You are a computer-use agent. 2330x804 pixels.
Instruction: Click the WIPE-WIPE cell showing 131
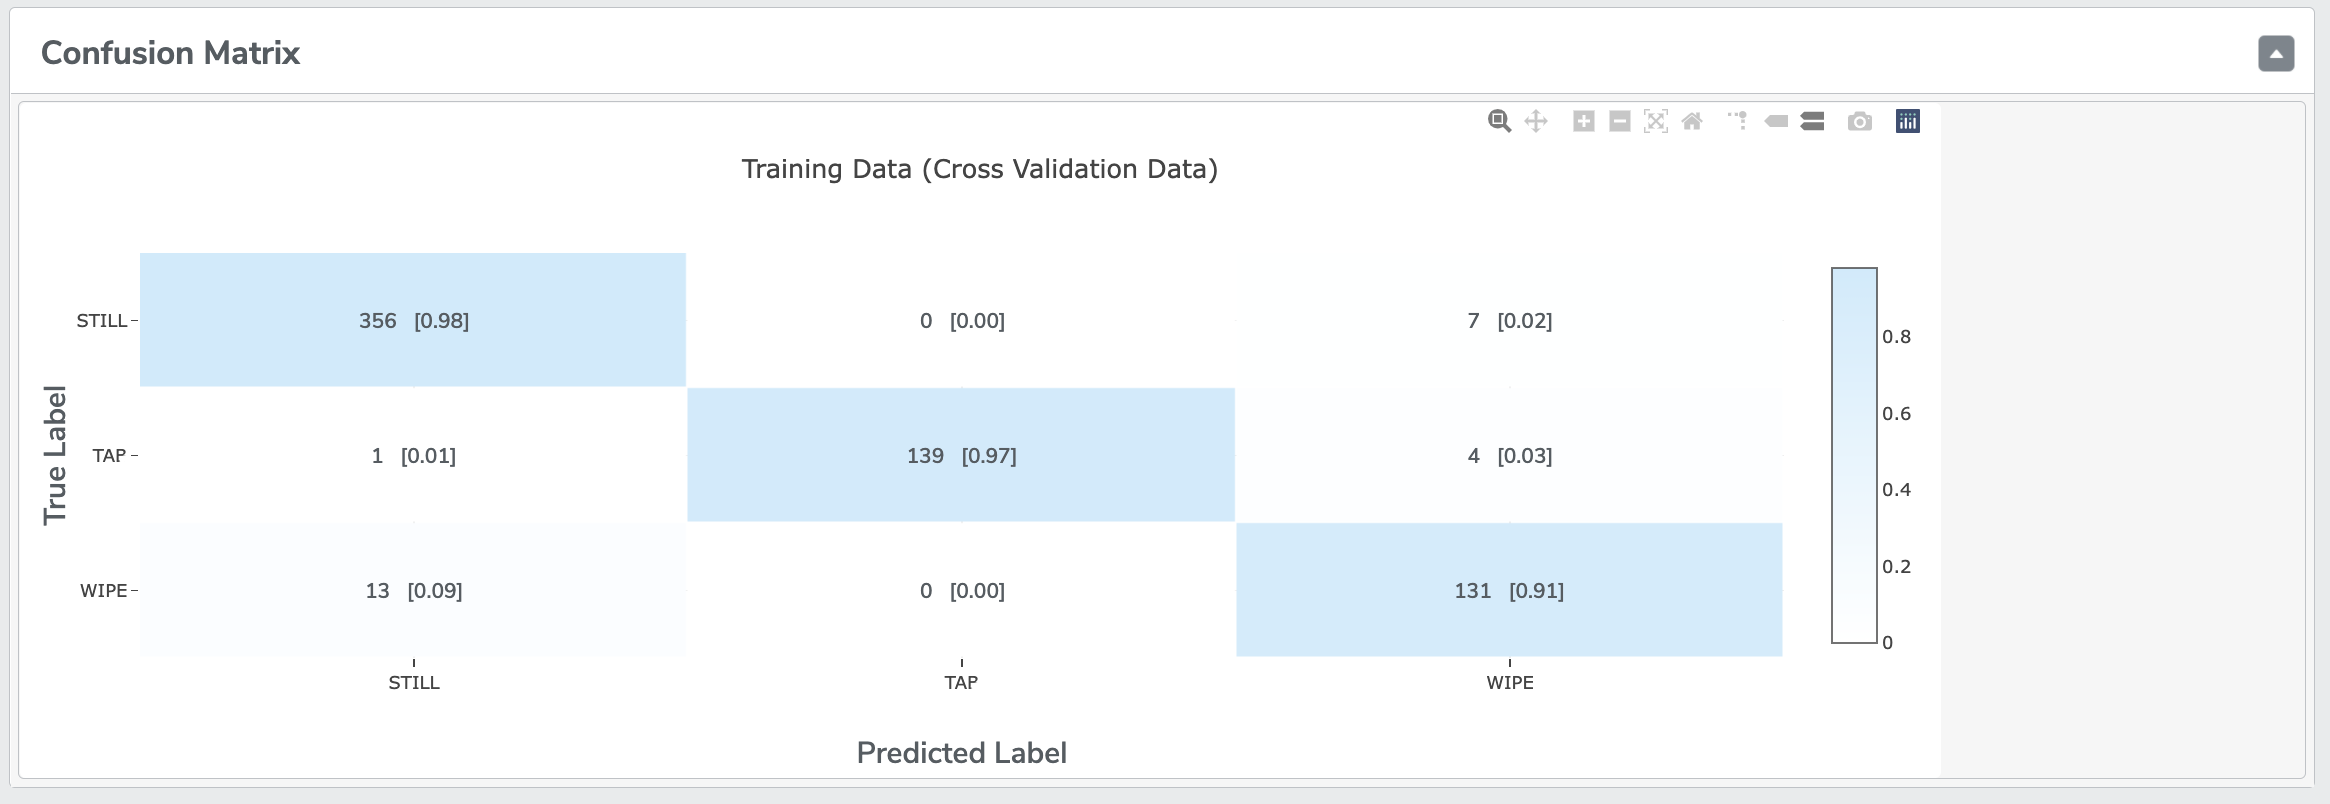(1509, 590)
